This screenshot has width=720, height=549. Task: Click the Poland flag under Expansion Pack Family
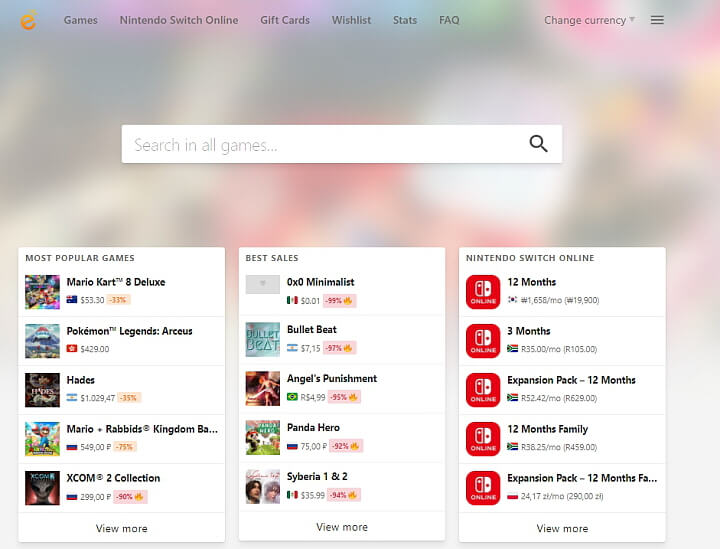click(512, 496)
